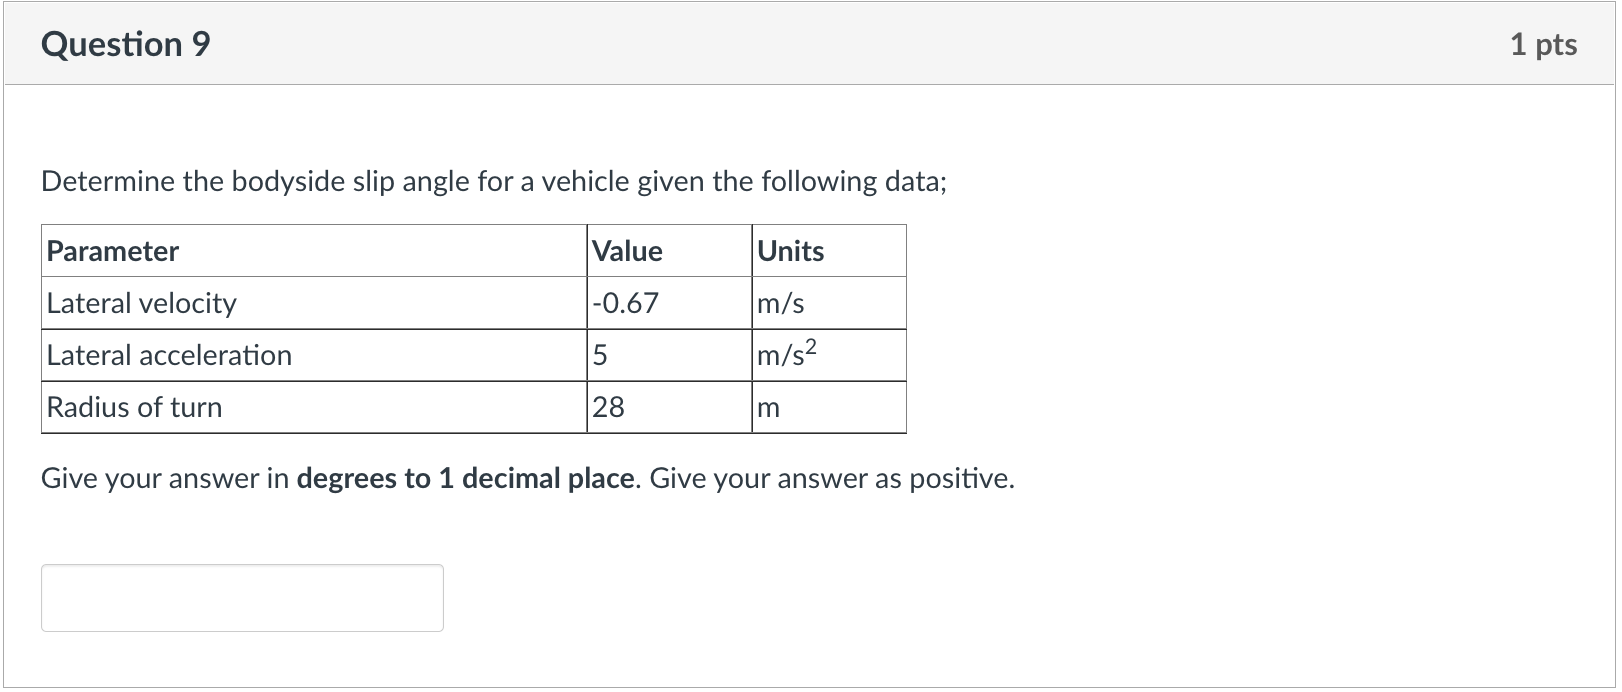Click the 'Give your answer in' text
The image size is (1622, 692).
165,479
